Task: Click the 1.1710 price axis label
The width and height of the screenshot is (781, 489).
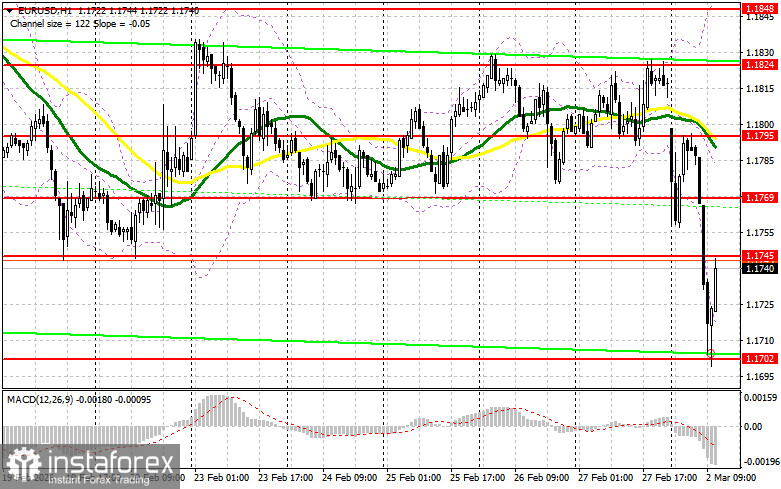Action: pos(760,341)
